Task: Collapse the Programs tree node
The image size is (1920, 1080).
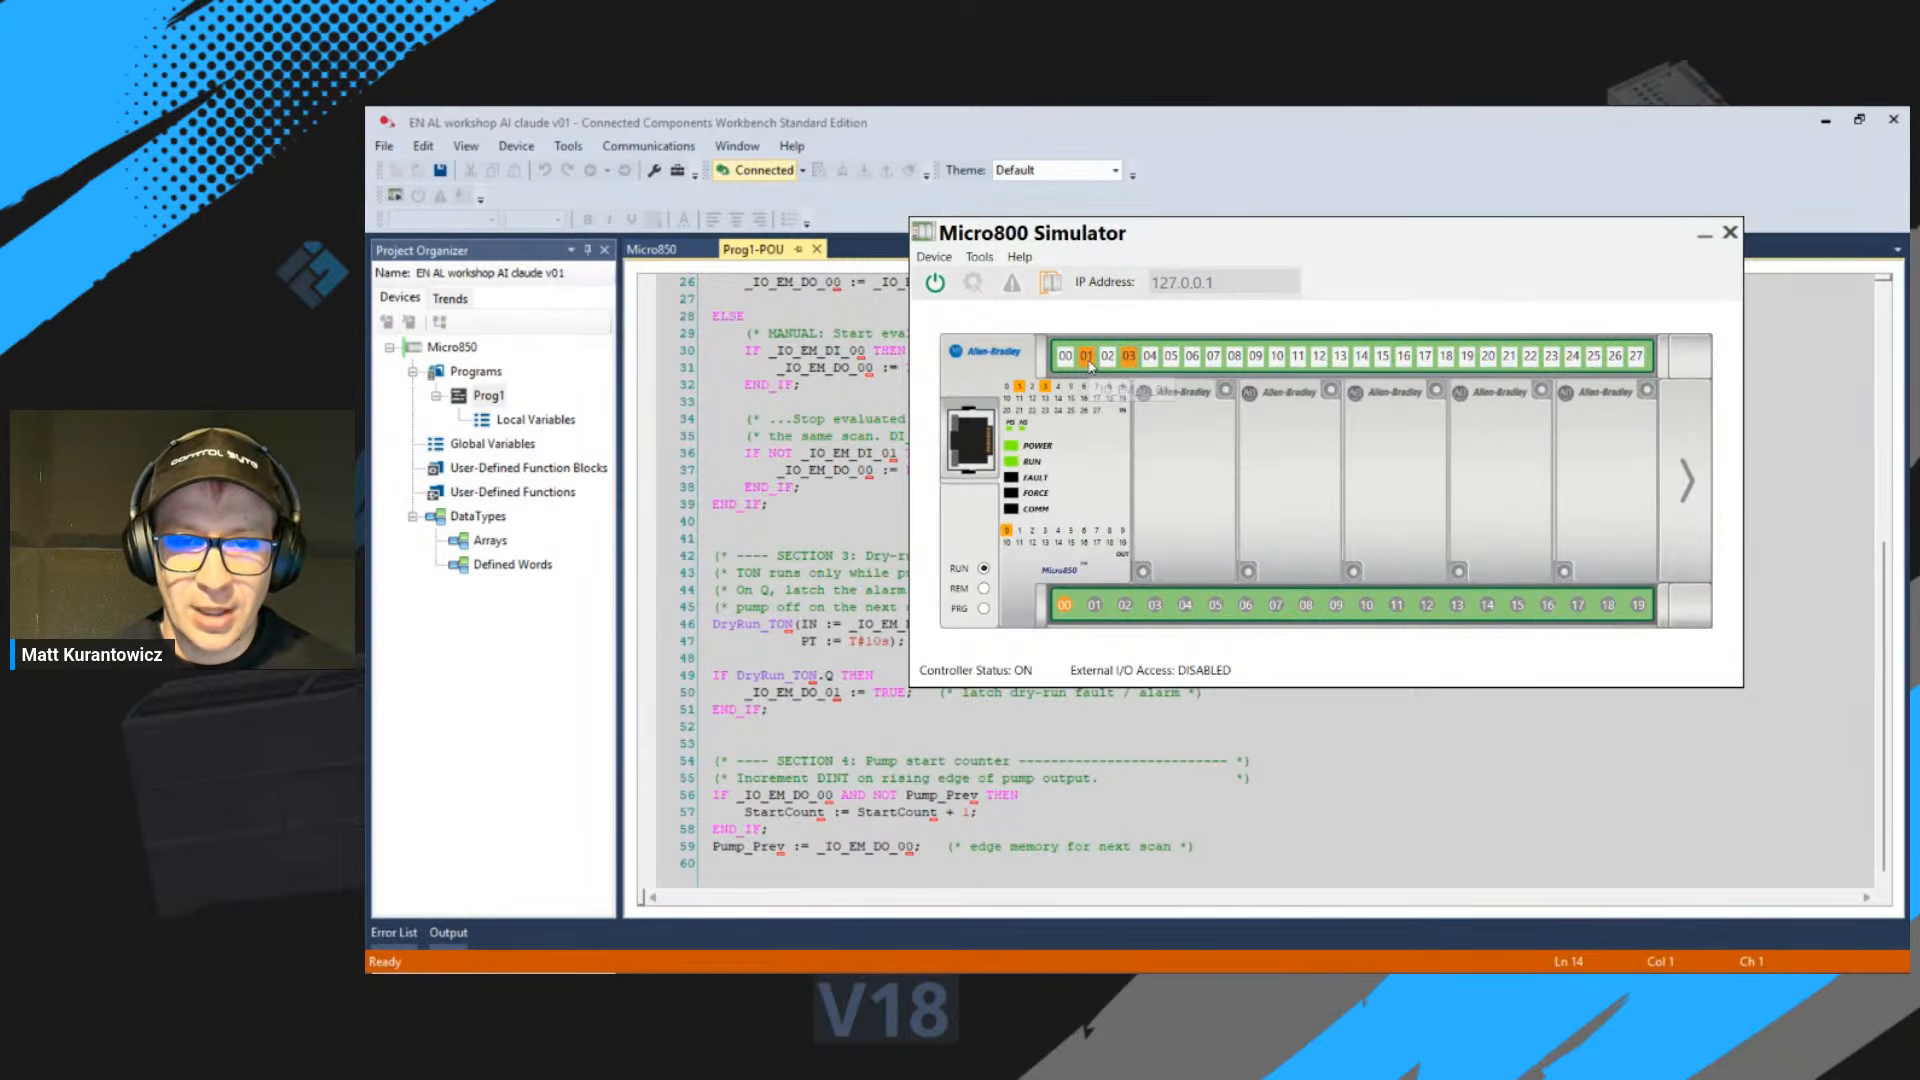Action: 412,371
